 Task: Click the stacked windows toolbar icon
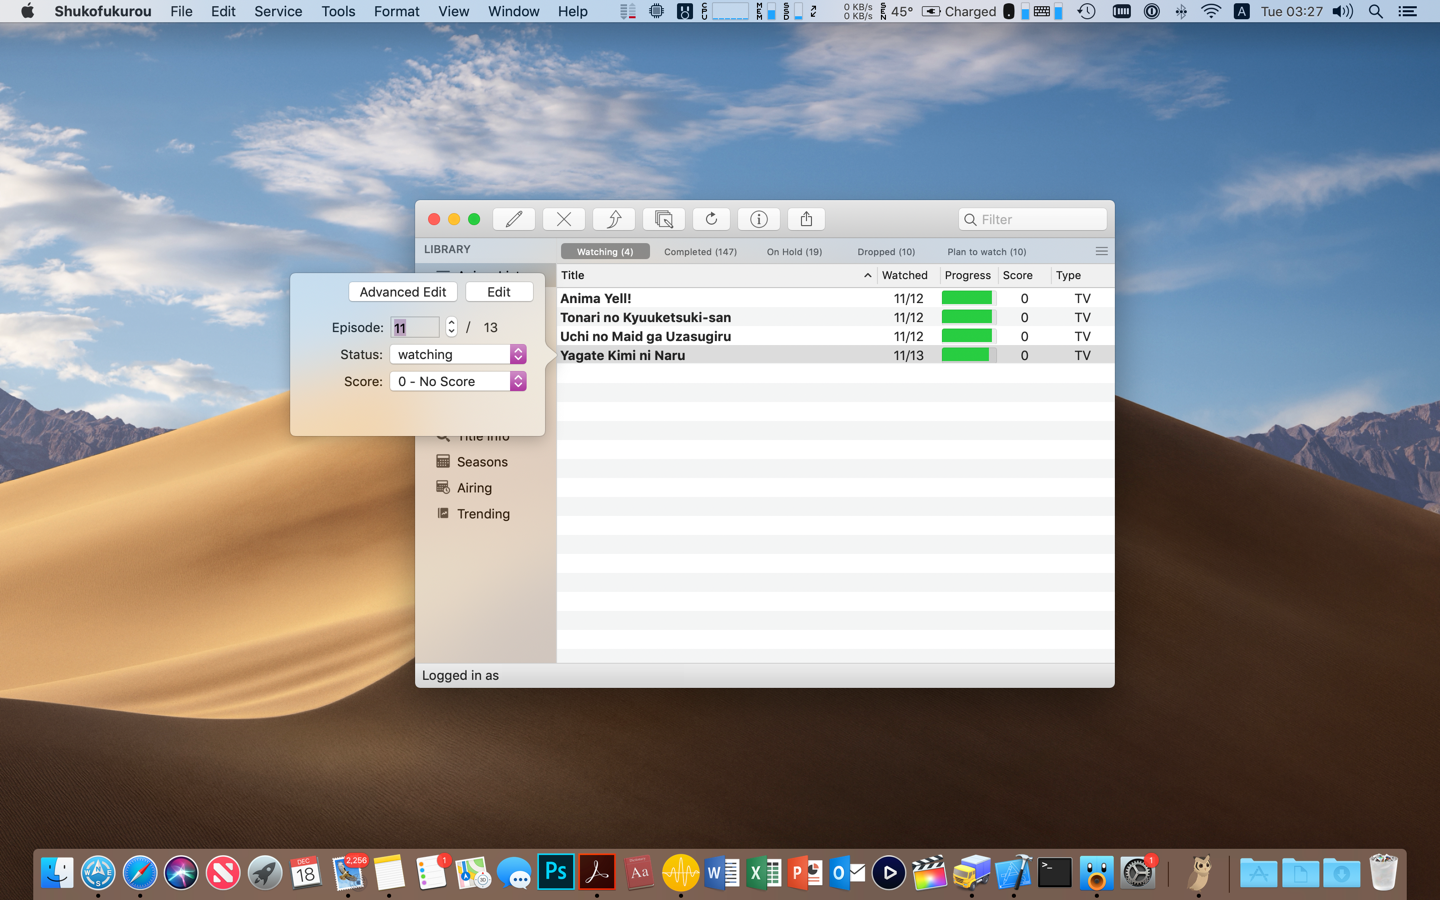click(x=664, y=219)
